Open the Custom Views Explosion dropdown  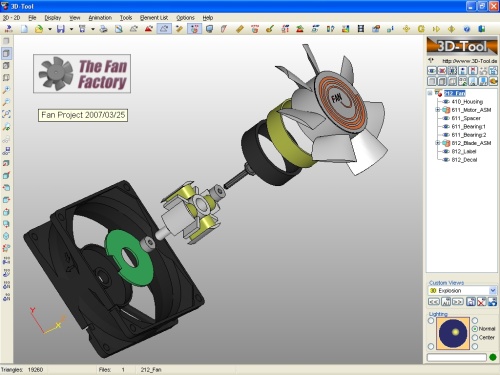pyautogui.click(x=493, y=291)
